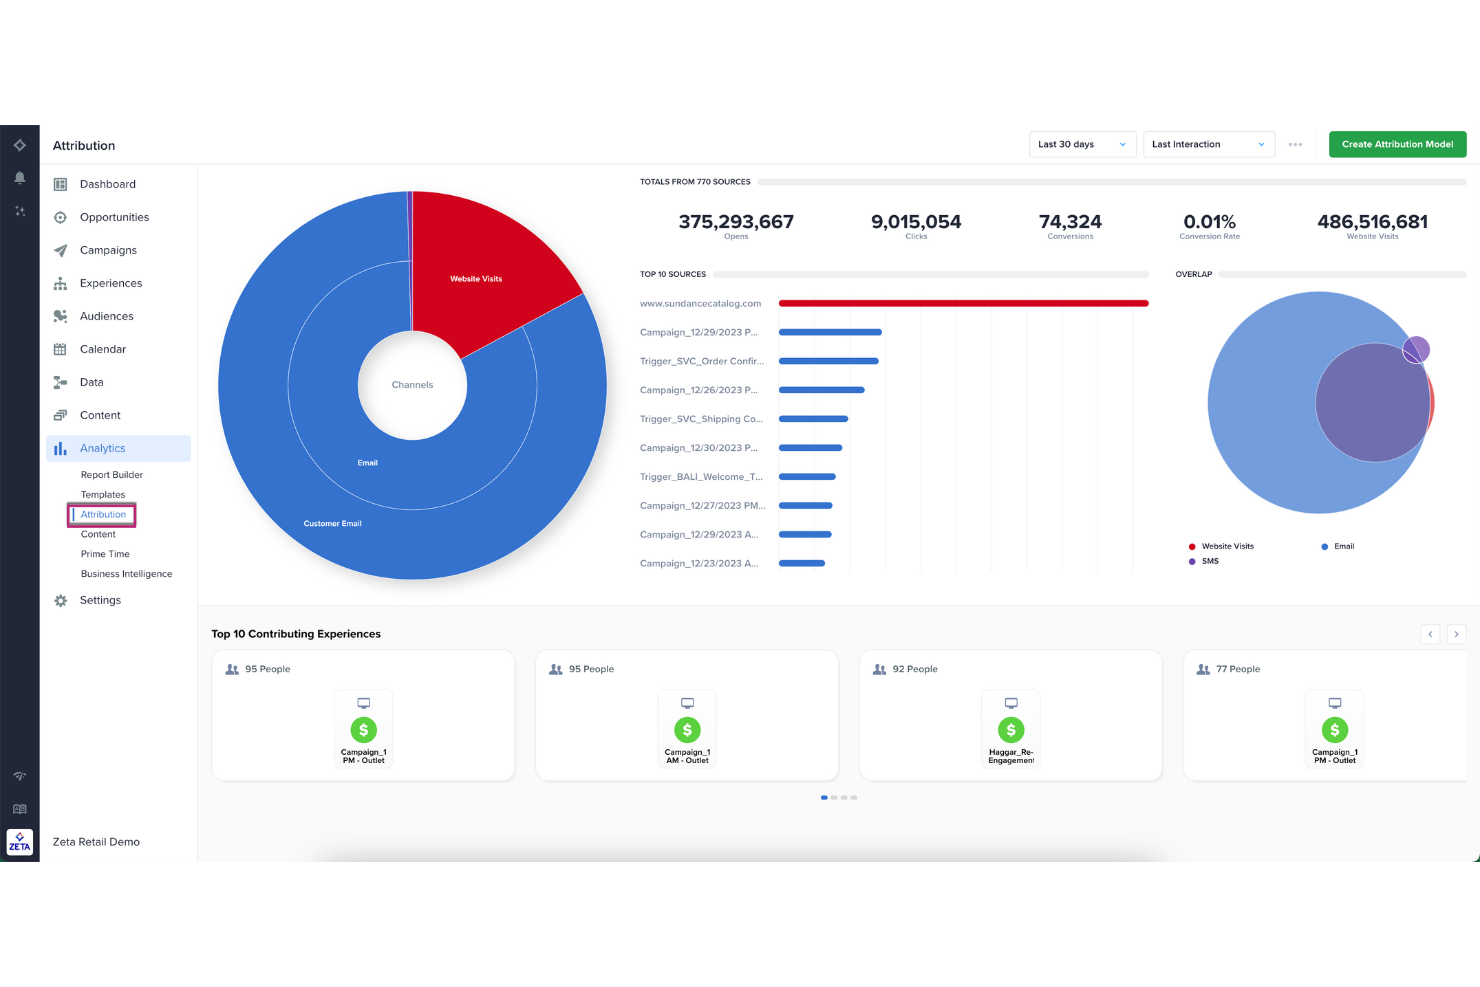
Task: Click the signal icon in left rail
Action: pos(19,776)
